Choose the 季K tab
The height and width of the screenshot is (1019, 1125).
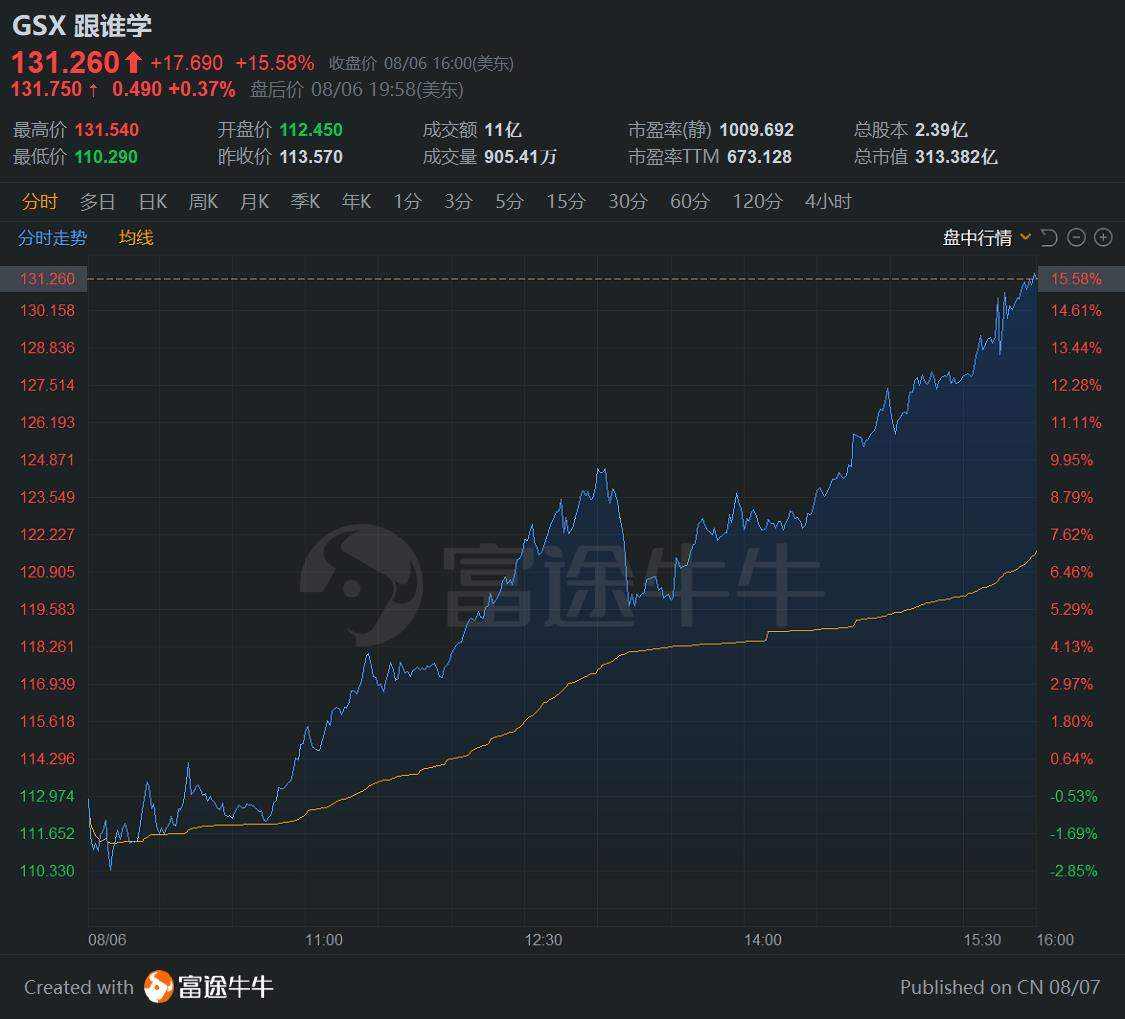(305, 202)
